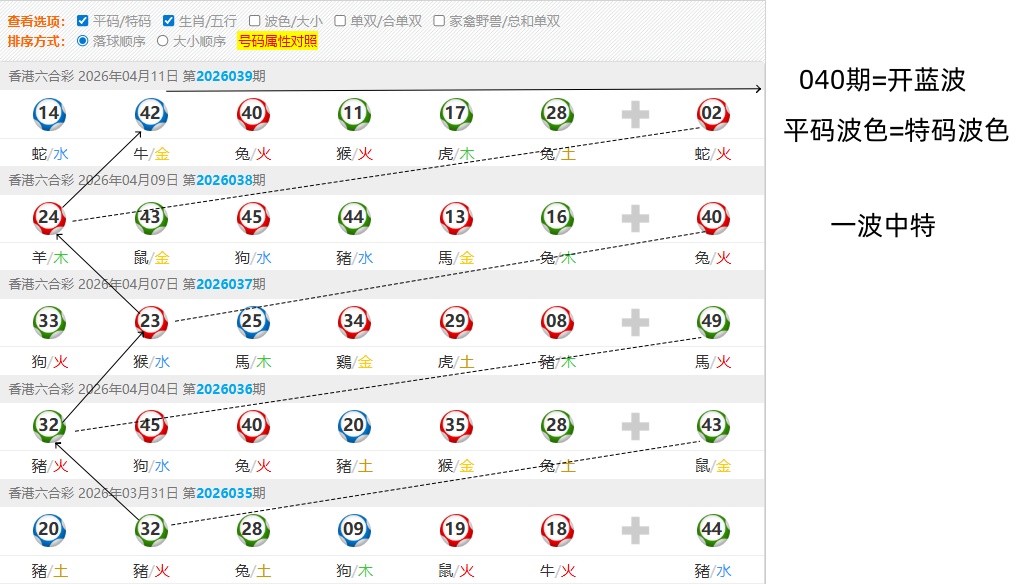Open the 号码属性对照 highlighted button
The height and width of the screenshot is (584, 1032).
[277, 42]
